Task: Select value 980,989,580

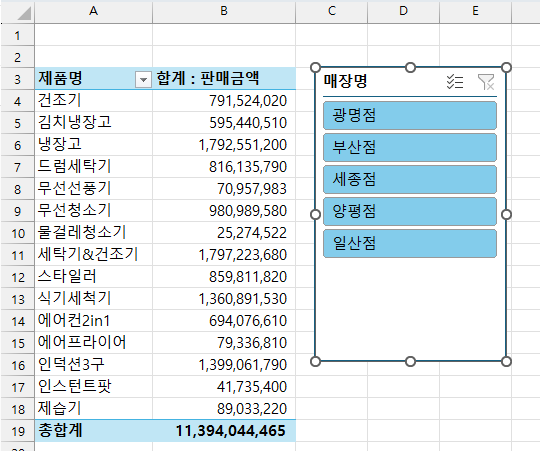Action: click(224, 211)
